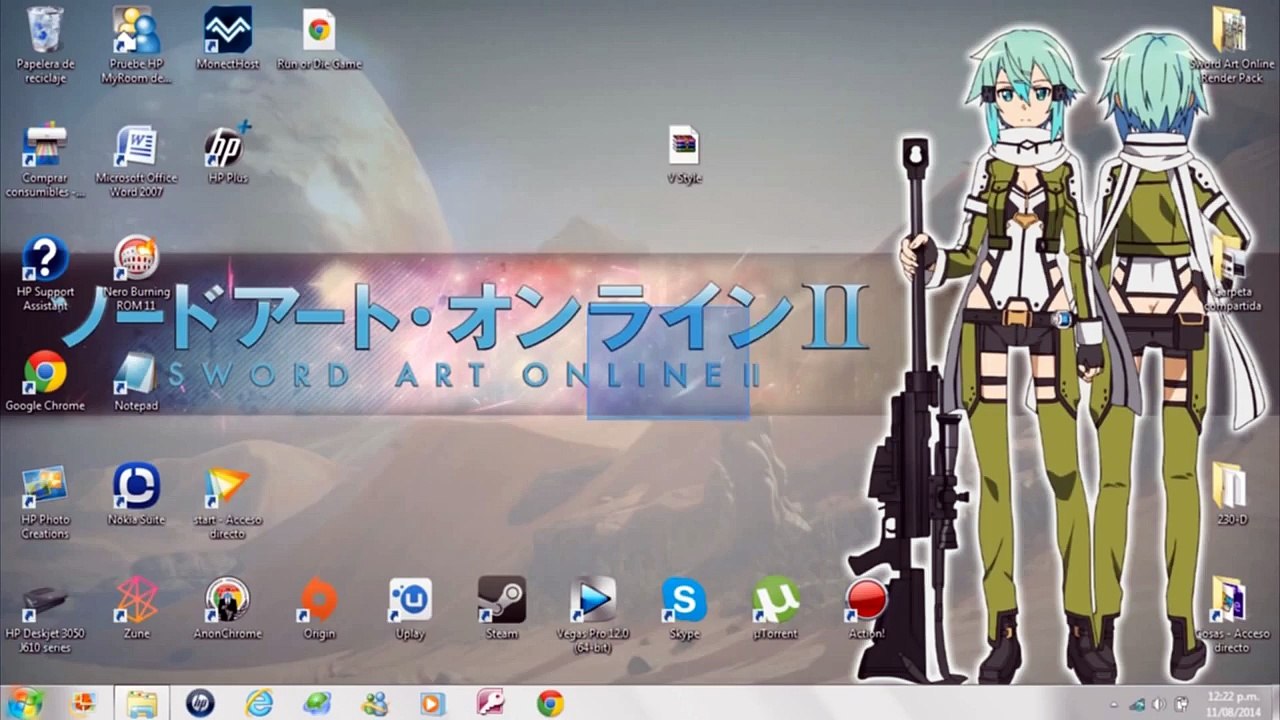Launch the HP app from the taskbar
The image size is (1280, 720).
tap(200, 703)
